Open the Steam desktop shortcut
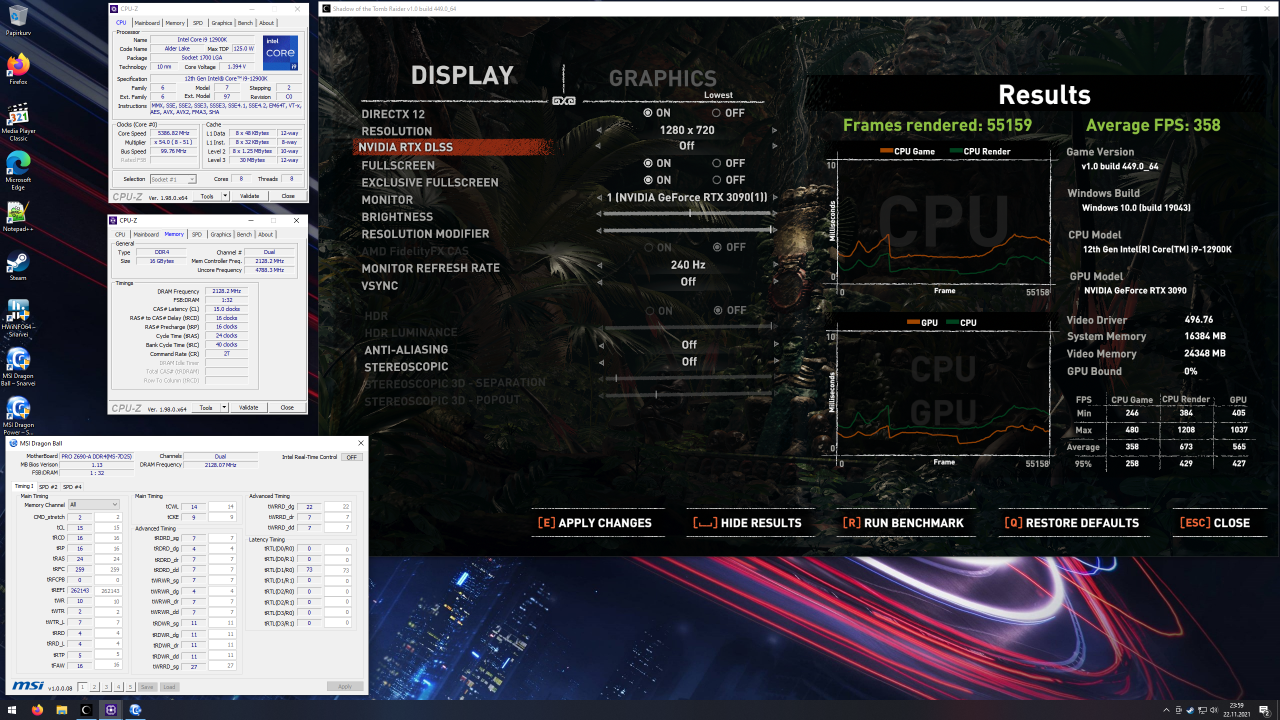This screenshot has width=1280, height=720. 17,262
